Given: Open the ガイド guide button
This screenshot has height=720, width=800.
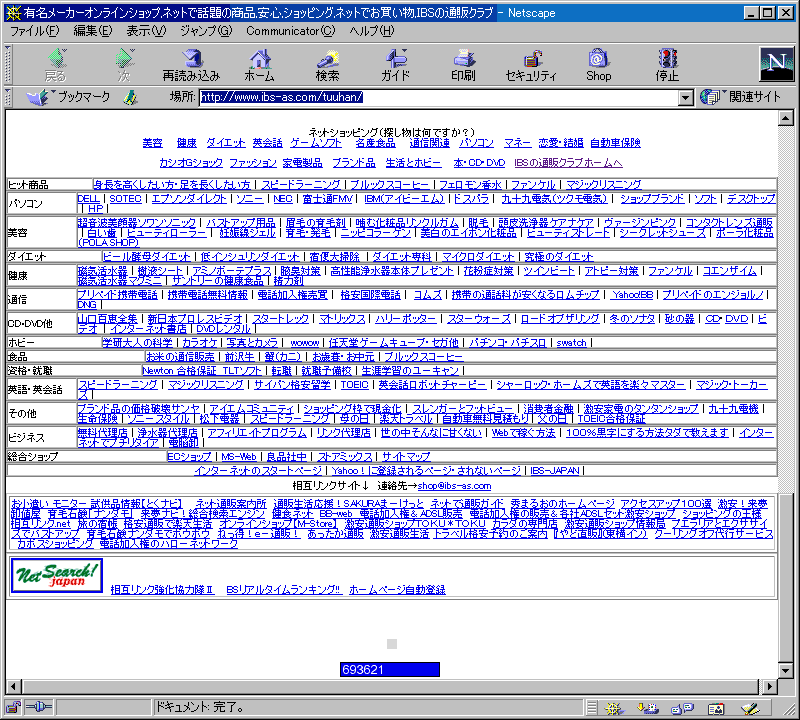Looking at the screenshot, I should click(395, 65).
